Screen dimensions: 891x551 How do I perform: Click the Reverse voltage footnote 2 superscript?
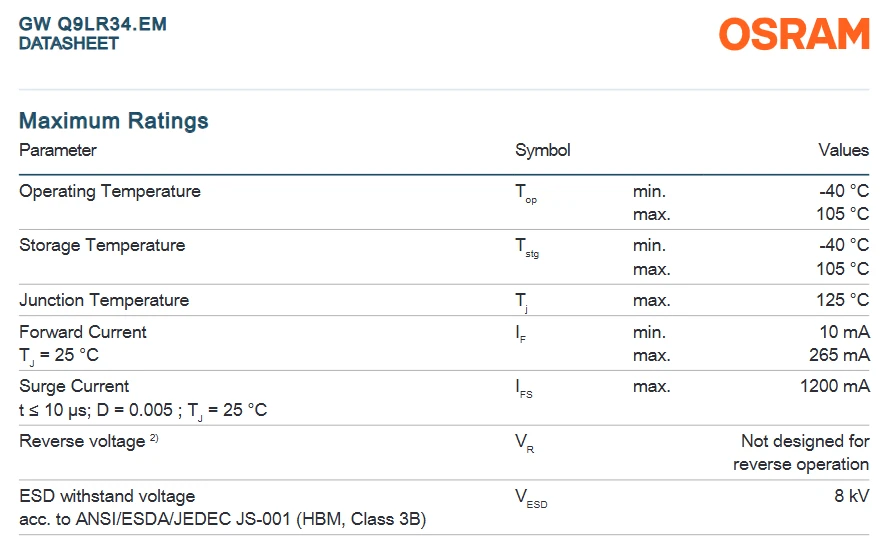tap(154, 437)
